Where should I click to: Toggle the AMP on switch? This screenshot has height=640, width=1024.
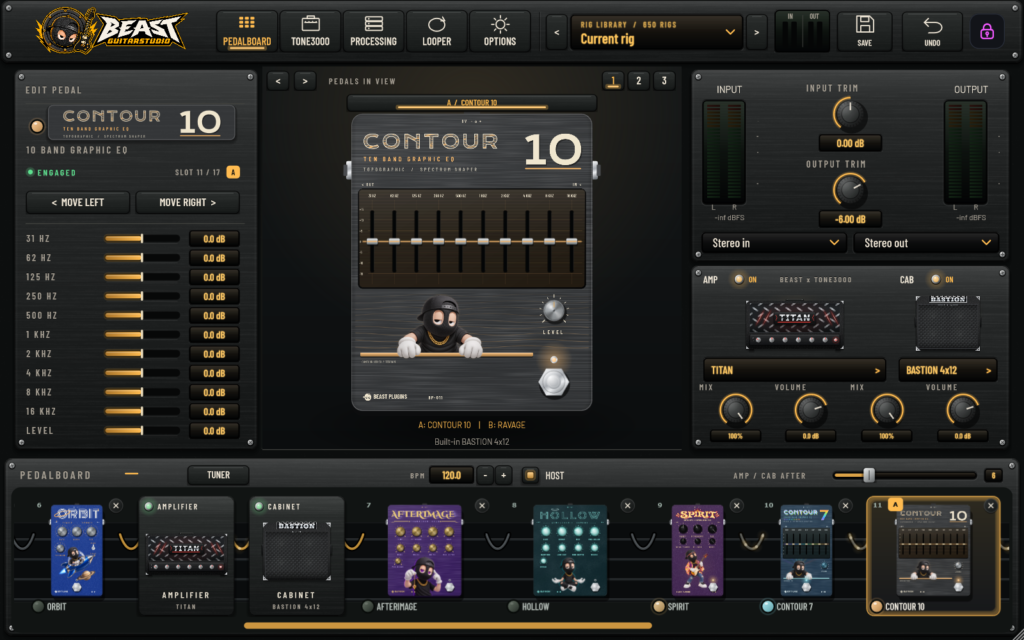pos(739,280)
